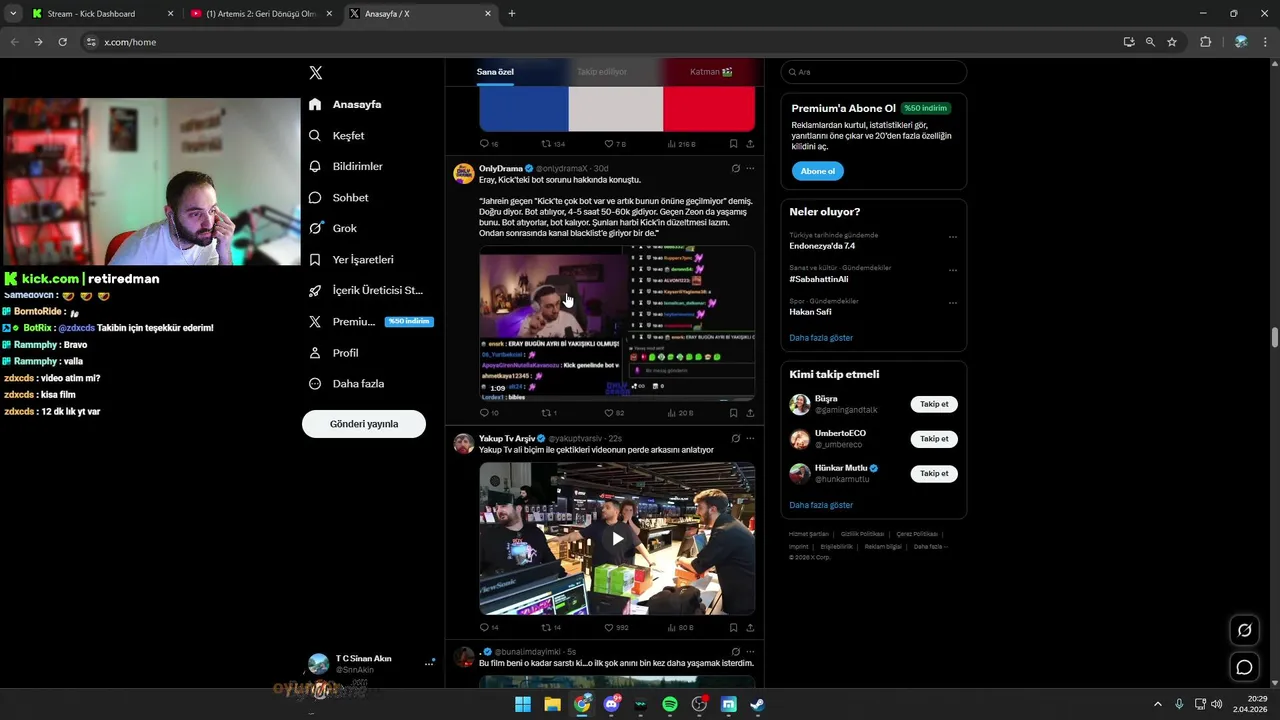Follow Büşra with Takip et
The height and width of the screenshot is (720, 1280).
point(934,404)
